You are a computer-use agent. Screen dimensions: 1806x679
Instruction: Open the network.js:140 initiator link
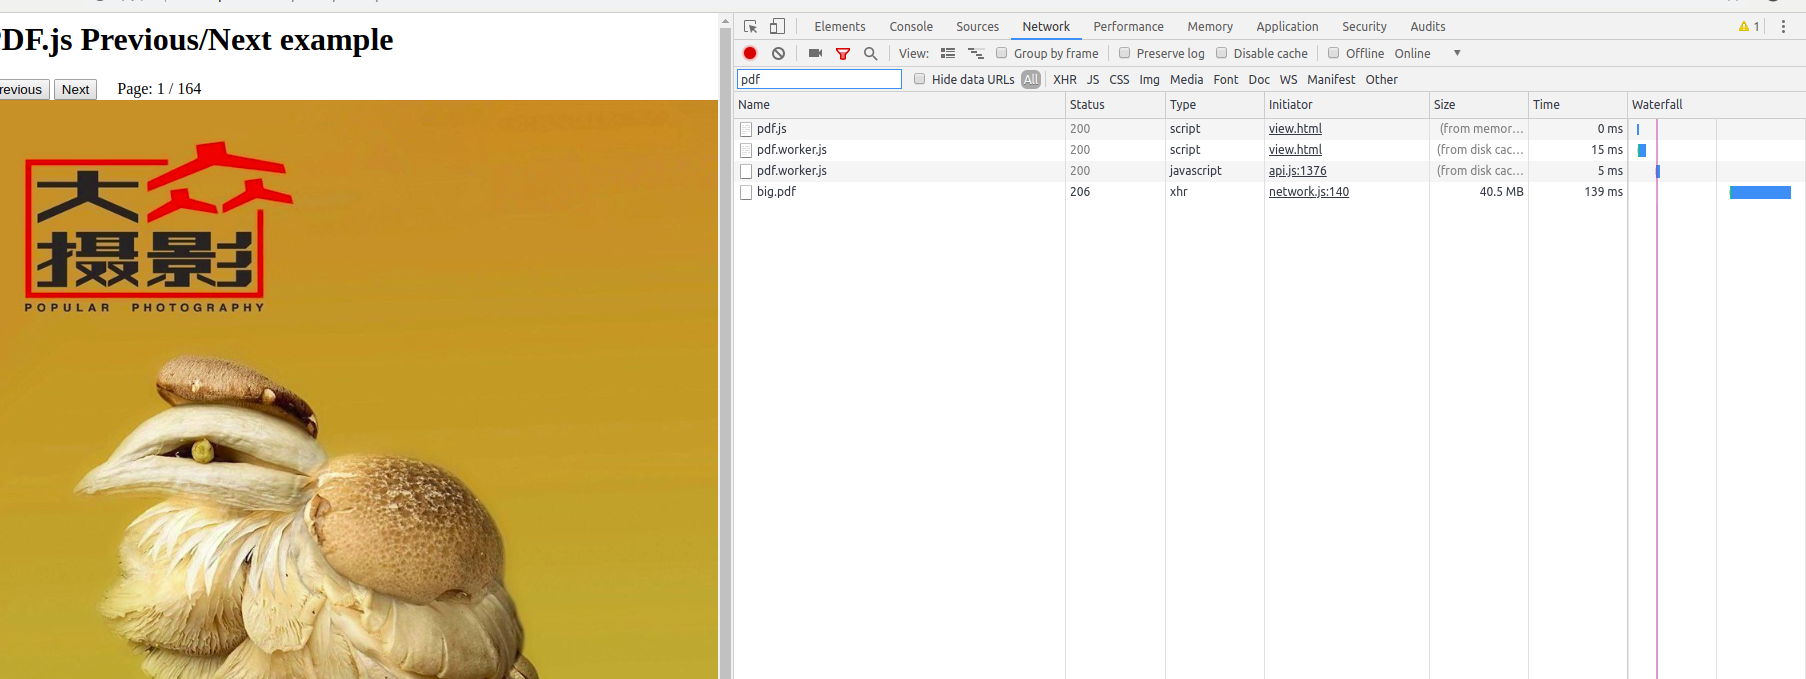1308,192
